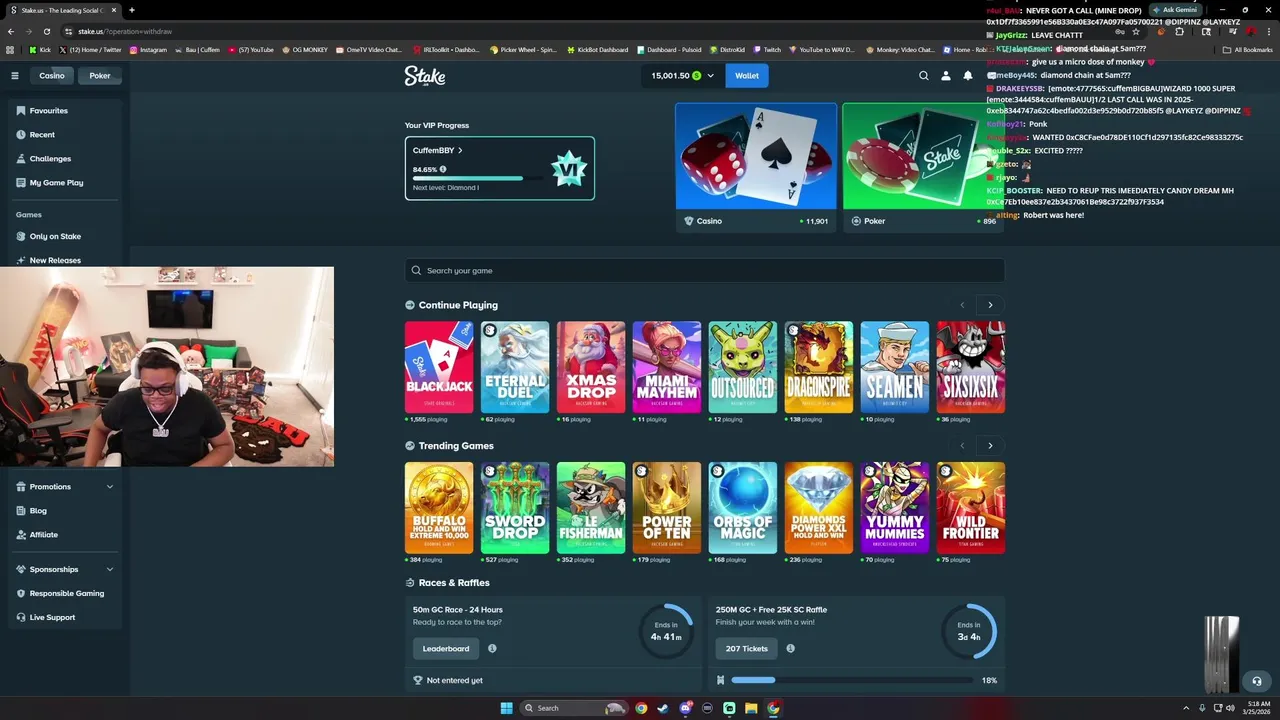
Task: Open the Yummy Mummies game thumbnail
Action: (895, 508)
